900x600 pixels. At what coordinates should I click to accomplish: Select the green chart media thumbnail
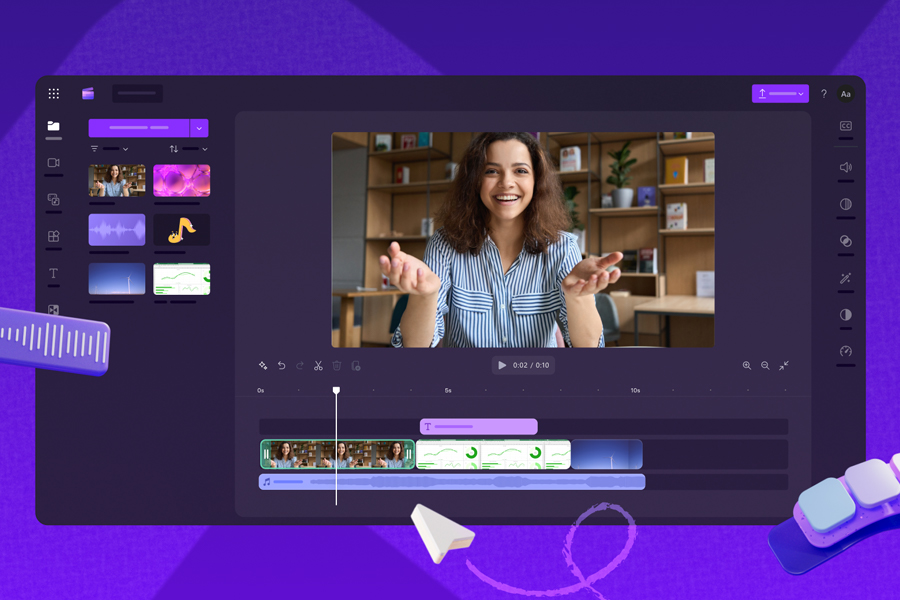181,279
